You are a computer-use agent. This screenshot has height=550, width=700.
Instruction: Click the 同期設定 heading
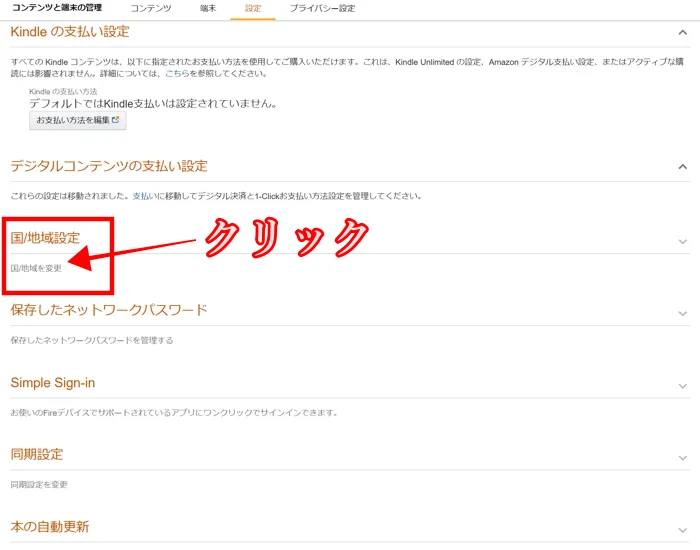[x=37, y=454]
